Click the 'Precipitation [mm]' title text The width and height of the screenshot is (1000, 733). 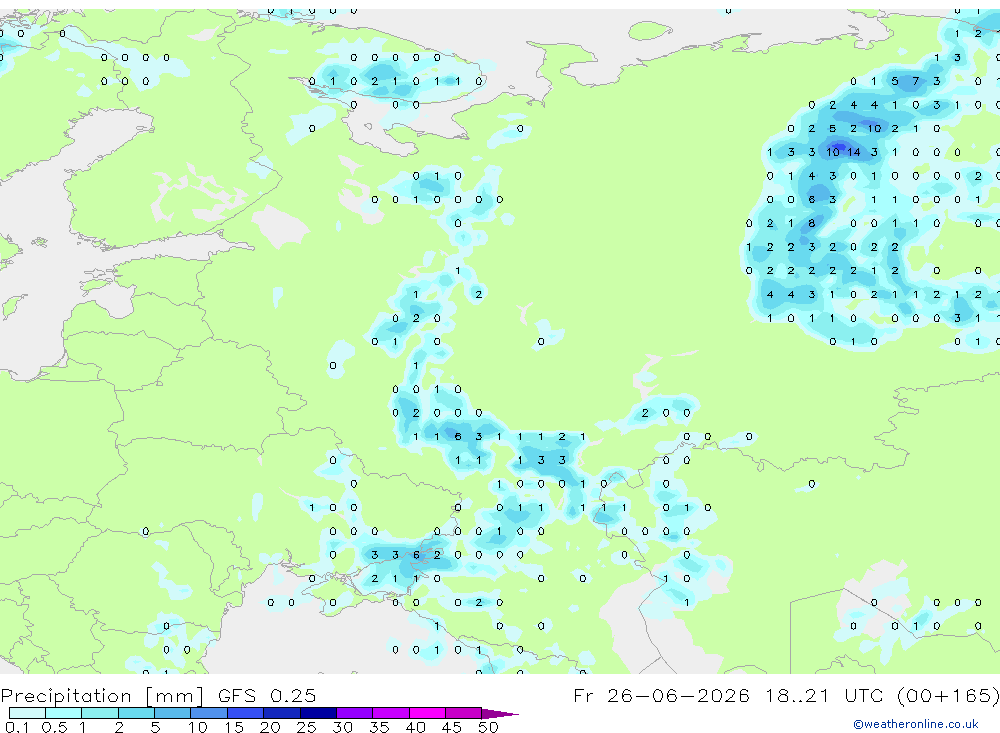tap(102, 695)
